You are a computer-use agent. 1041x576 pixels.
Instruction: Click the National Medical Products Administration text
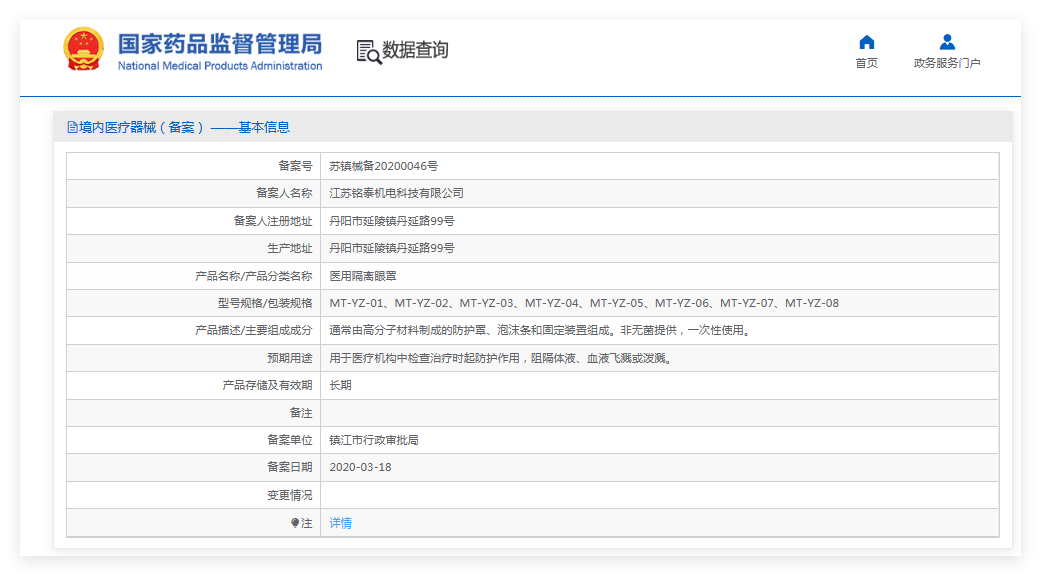pyautogui.click(x=220, y=66)
